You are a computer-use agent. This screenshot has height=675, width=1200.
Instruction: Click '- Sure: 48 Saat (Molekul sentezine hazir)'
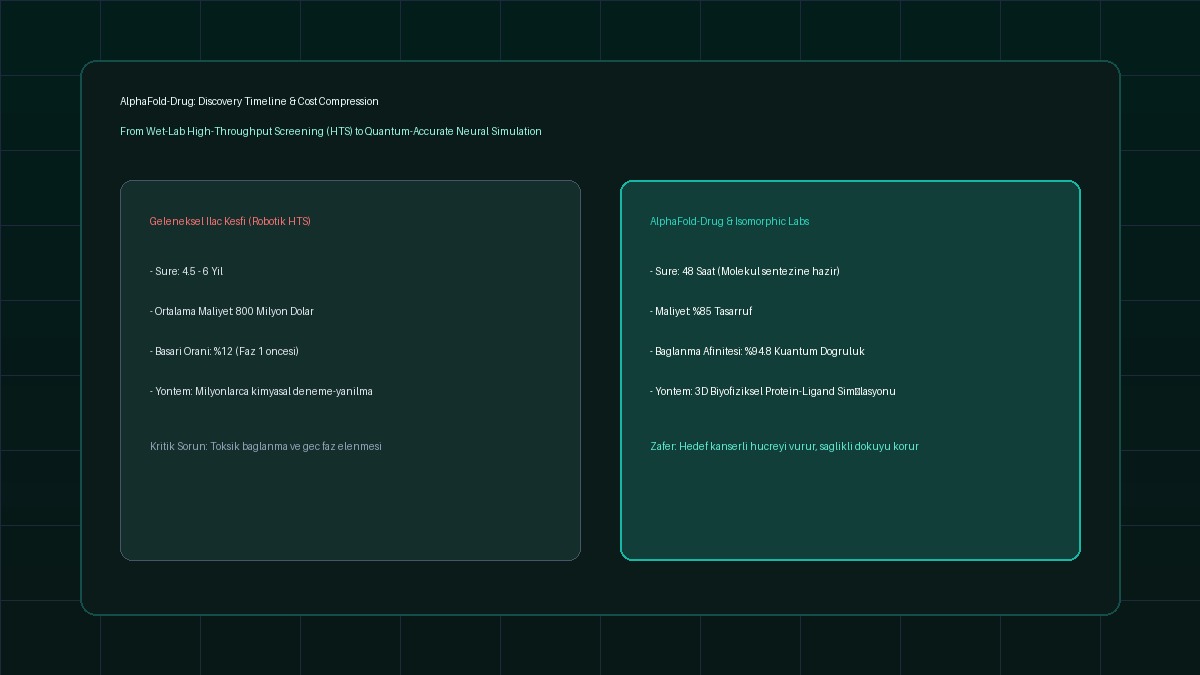point(745,271)
